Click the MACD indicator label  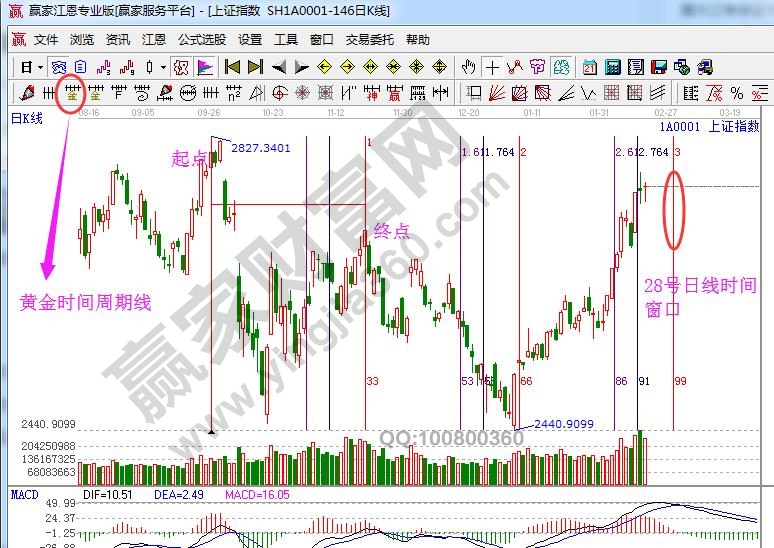click(24, 494)
